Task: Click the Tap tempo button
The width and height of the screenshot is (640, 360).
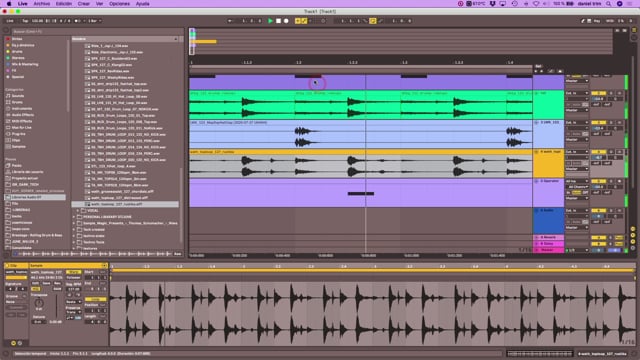Action: [x=25, y=21]
